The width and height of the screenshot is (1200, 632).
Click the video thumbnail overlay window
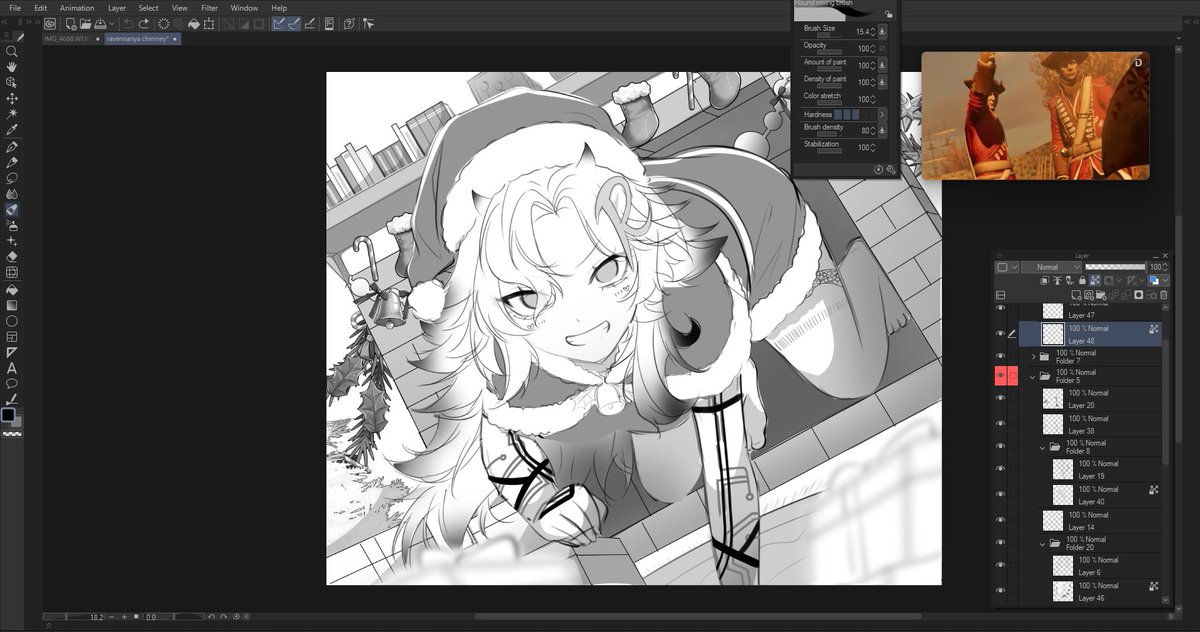click(1035, 116)
